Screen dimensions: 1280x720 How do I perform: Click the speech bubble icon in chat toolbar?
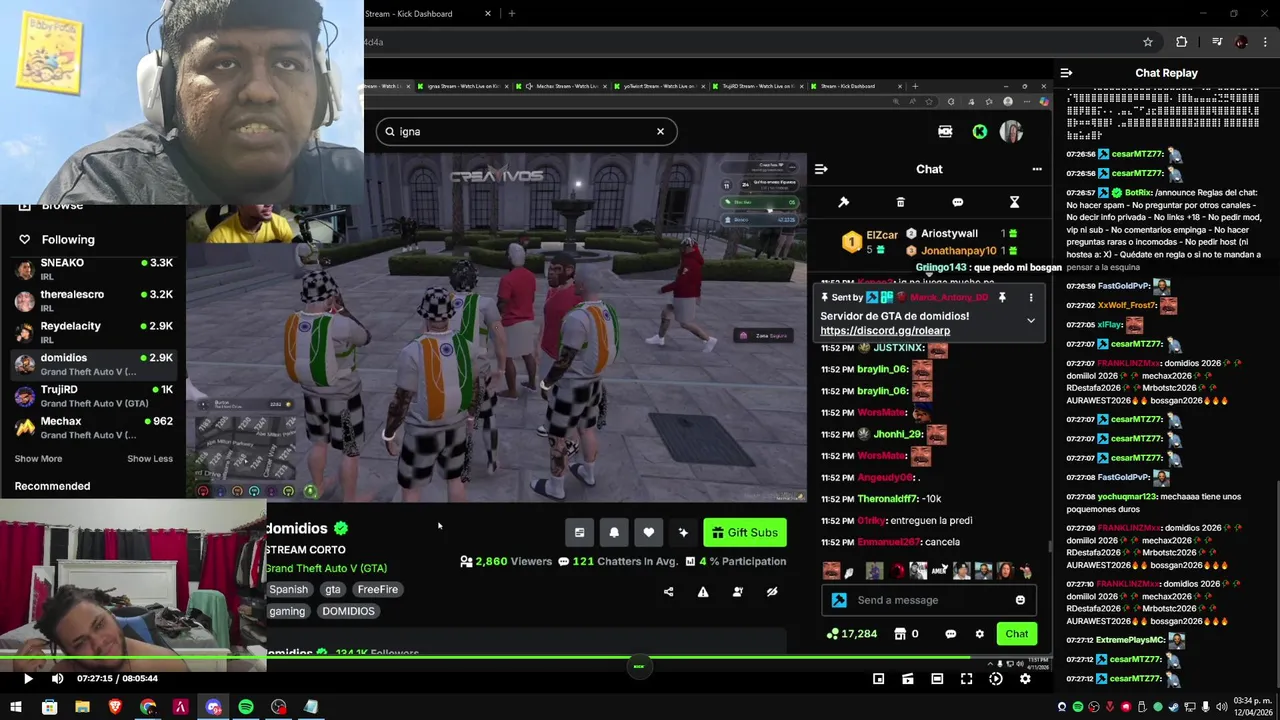click(957, 202)
